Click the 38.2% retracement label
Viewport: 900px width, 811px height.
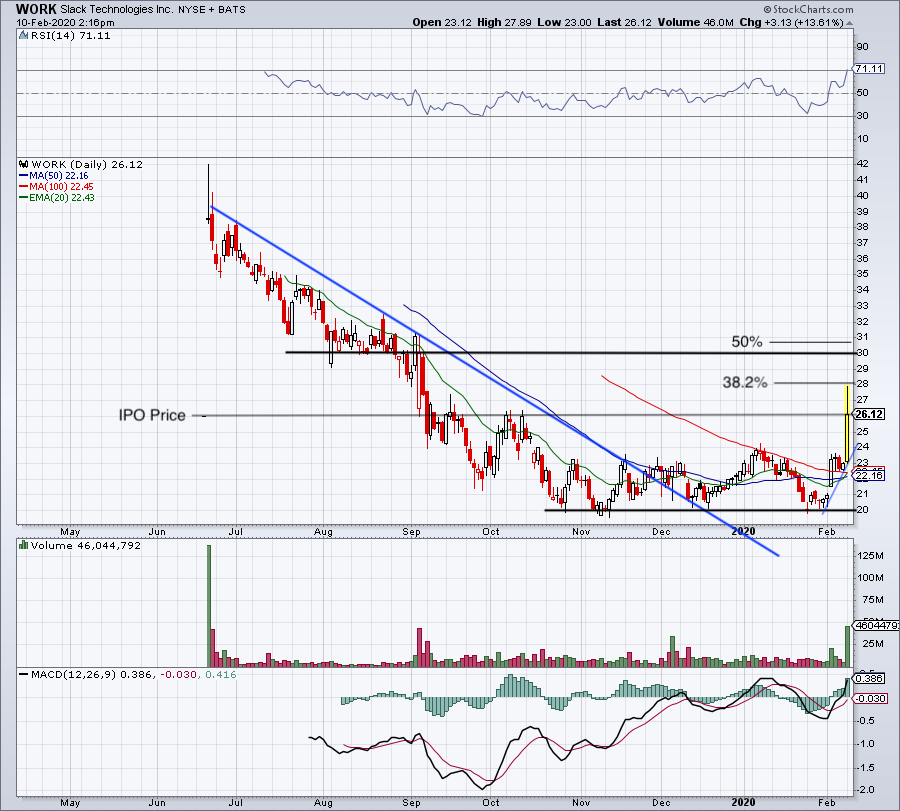[744, 382]
